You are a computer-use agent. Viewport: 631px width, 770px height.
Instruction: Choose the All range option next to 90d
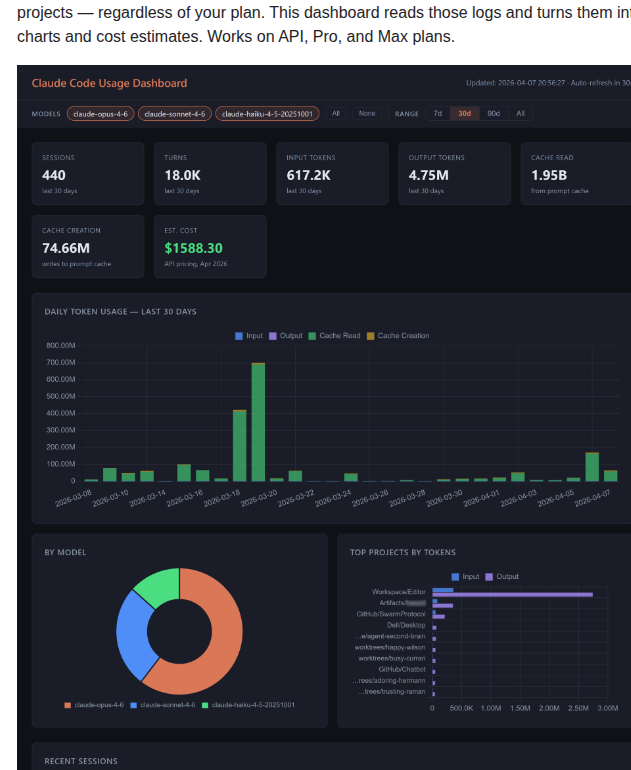[521, 113]
